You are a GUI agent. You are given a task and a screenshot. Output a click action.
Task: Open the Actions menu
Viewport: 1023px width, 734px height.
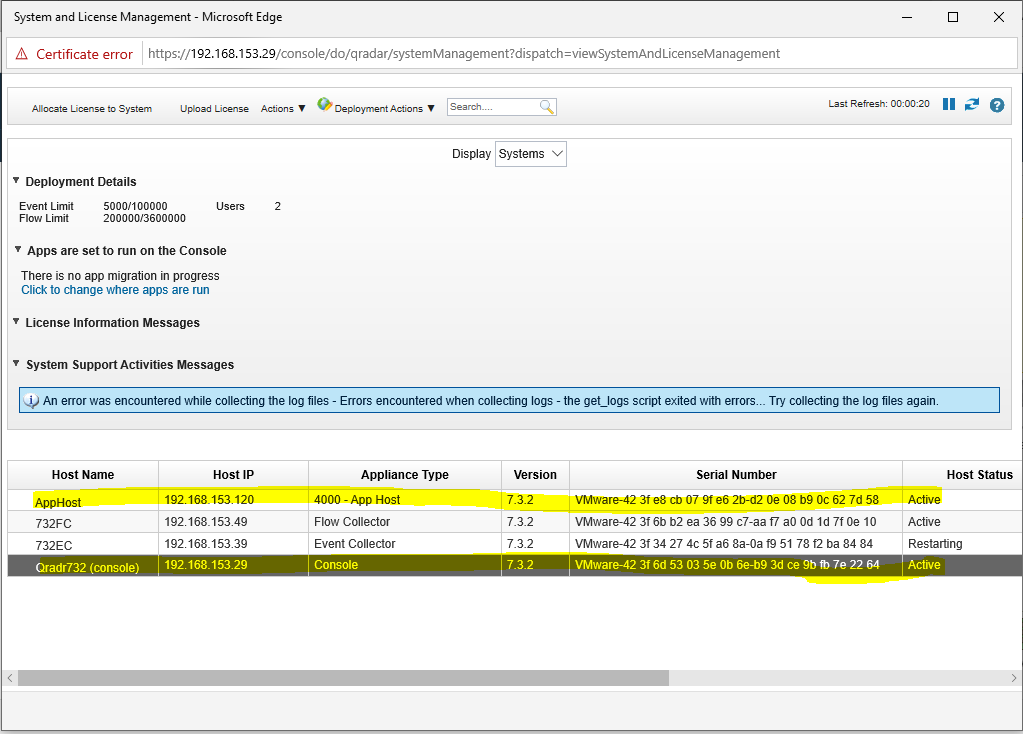click(283, 109)
